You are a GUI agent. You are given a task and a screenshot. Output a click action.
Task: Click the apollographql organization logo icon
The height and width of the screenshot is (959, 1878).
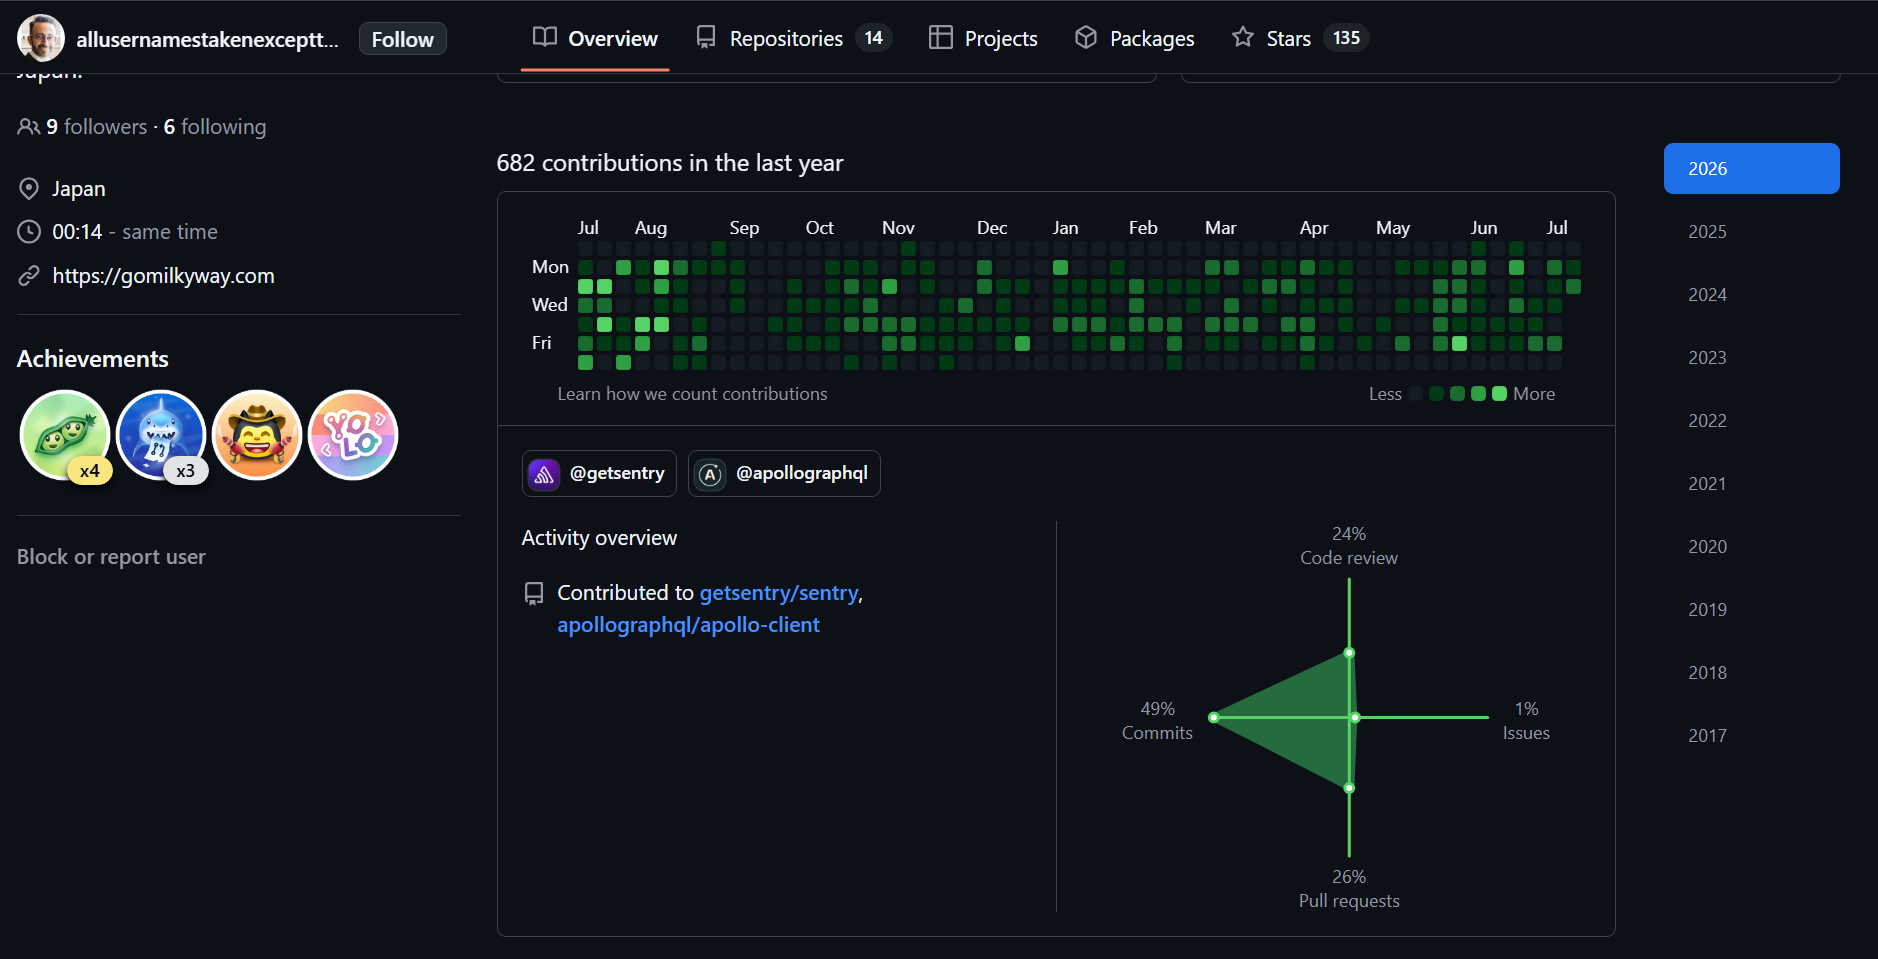710,474
